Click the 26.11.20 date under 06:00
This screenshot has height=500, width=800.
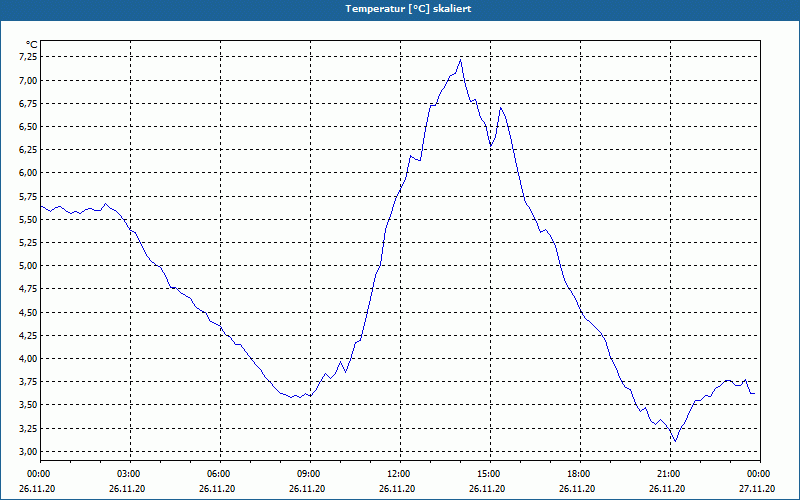[217, 489]
